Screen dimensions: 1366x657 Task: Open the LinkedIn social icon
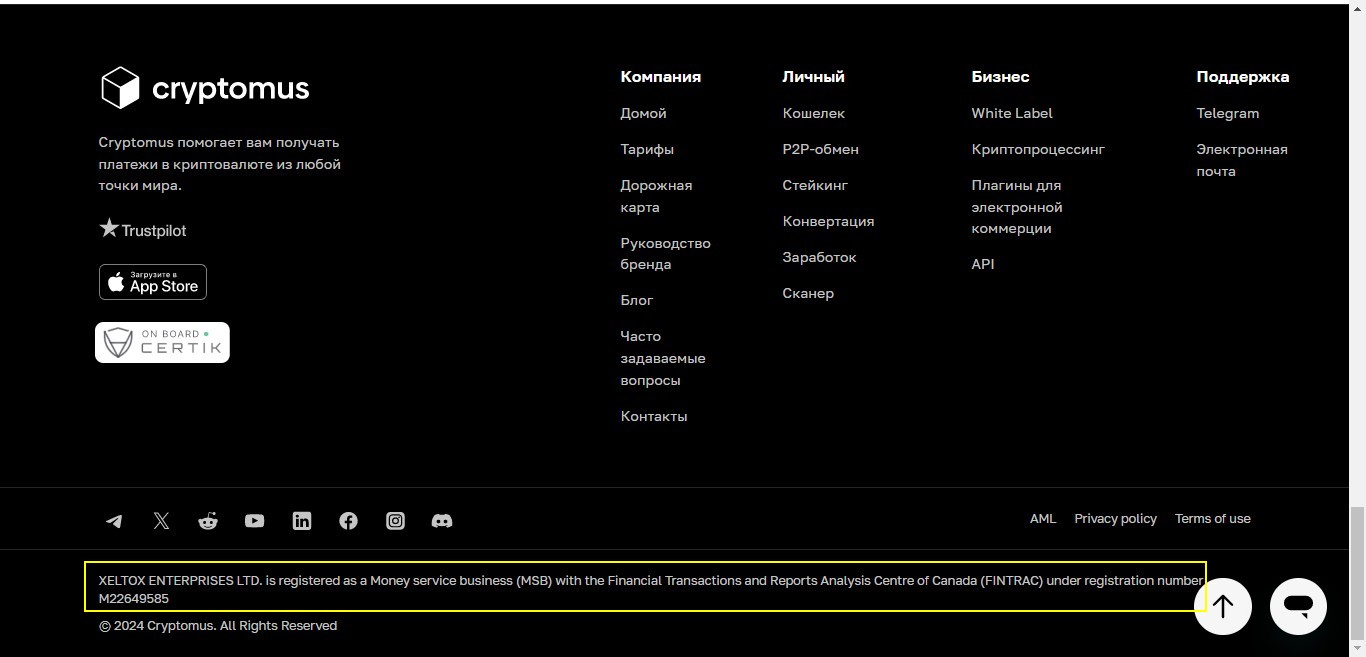click(302, 521)
